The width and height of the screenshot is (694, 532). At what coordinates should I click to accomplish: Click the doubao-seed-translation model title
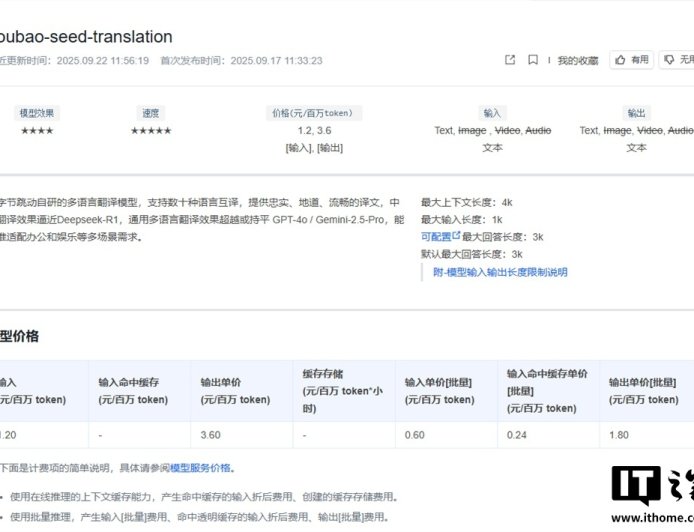[86, 37]
